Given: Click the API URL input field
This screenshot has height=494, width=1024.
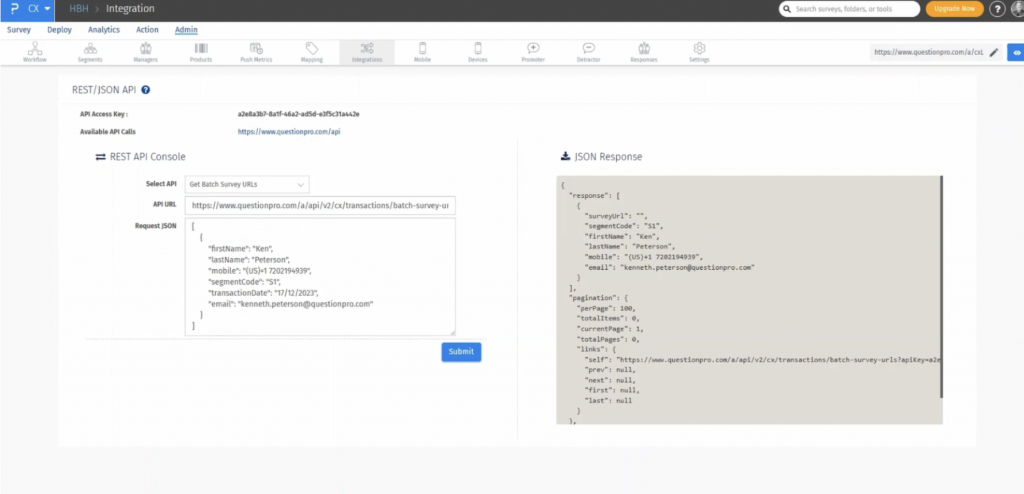Looking at the screenshot, I should point(320,205).
